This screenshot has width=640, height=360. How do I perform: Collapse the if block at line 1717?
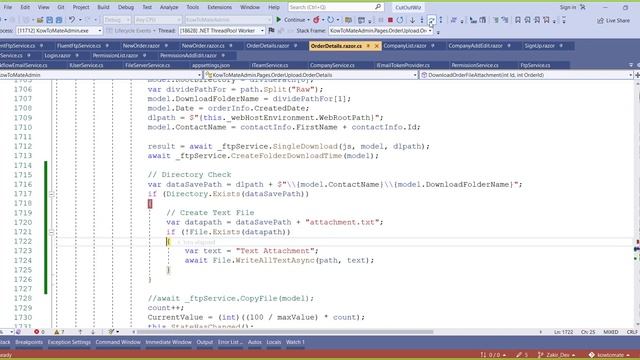[x=51, y=194]
